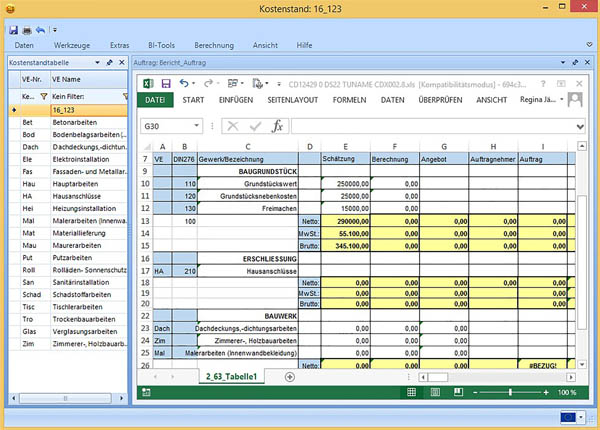
Task: Open the Hilfe menu
Action: click(304, 45)
